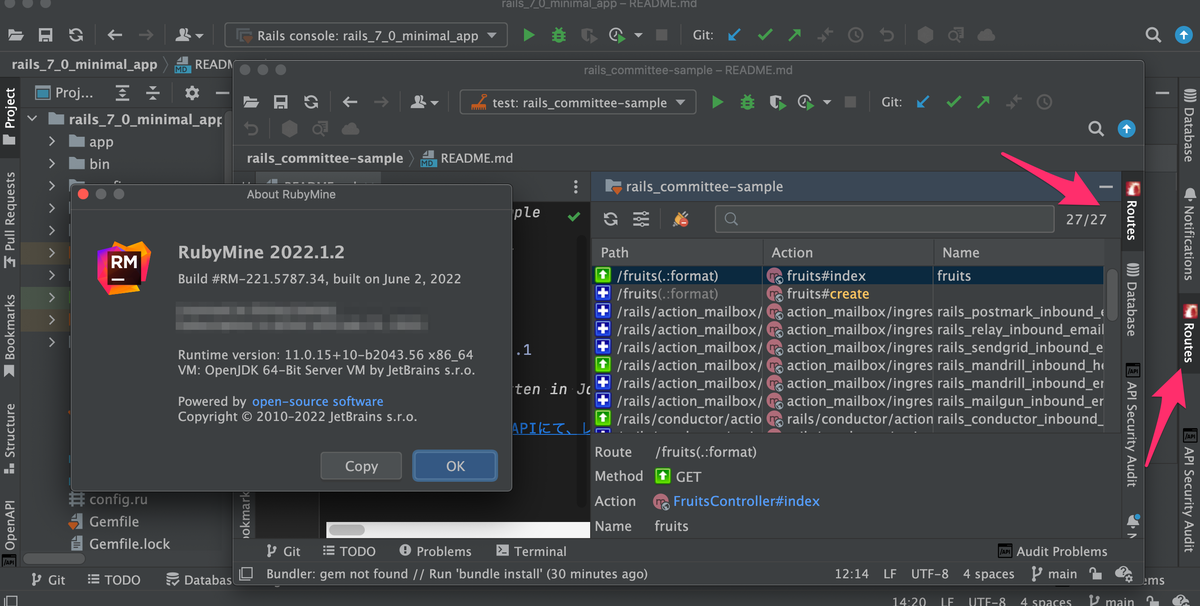Image resolution: width=1200 pixels, height=606 pixels.
Task: Click Save All in rails_7_0_minimal_app toolbar
Action: pyautogui.click(x=45, y=35)
